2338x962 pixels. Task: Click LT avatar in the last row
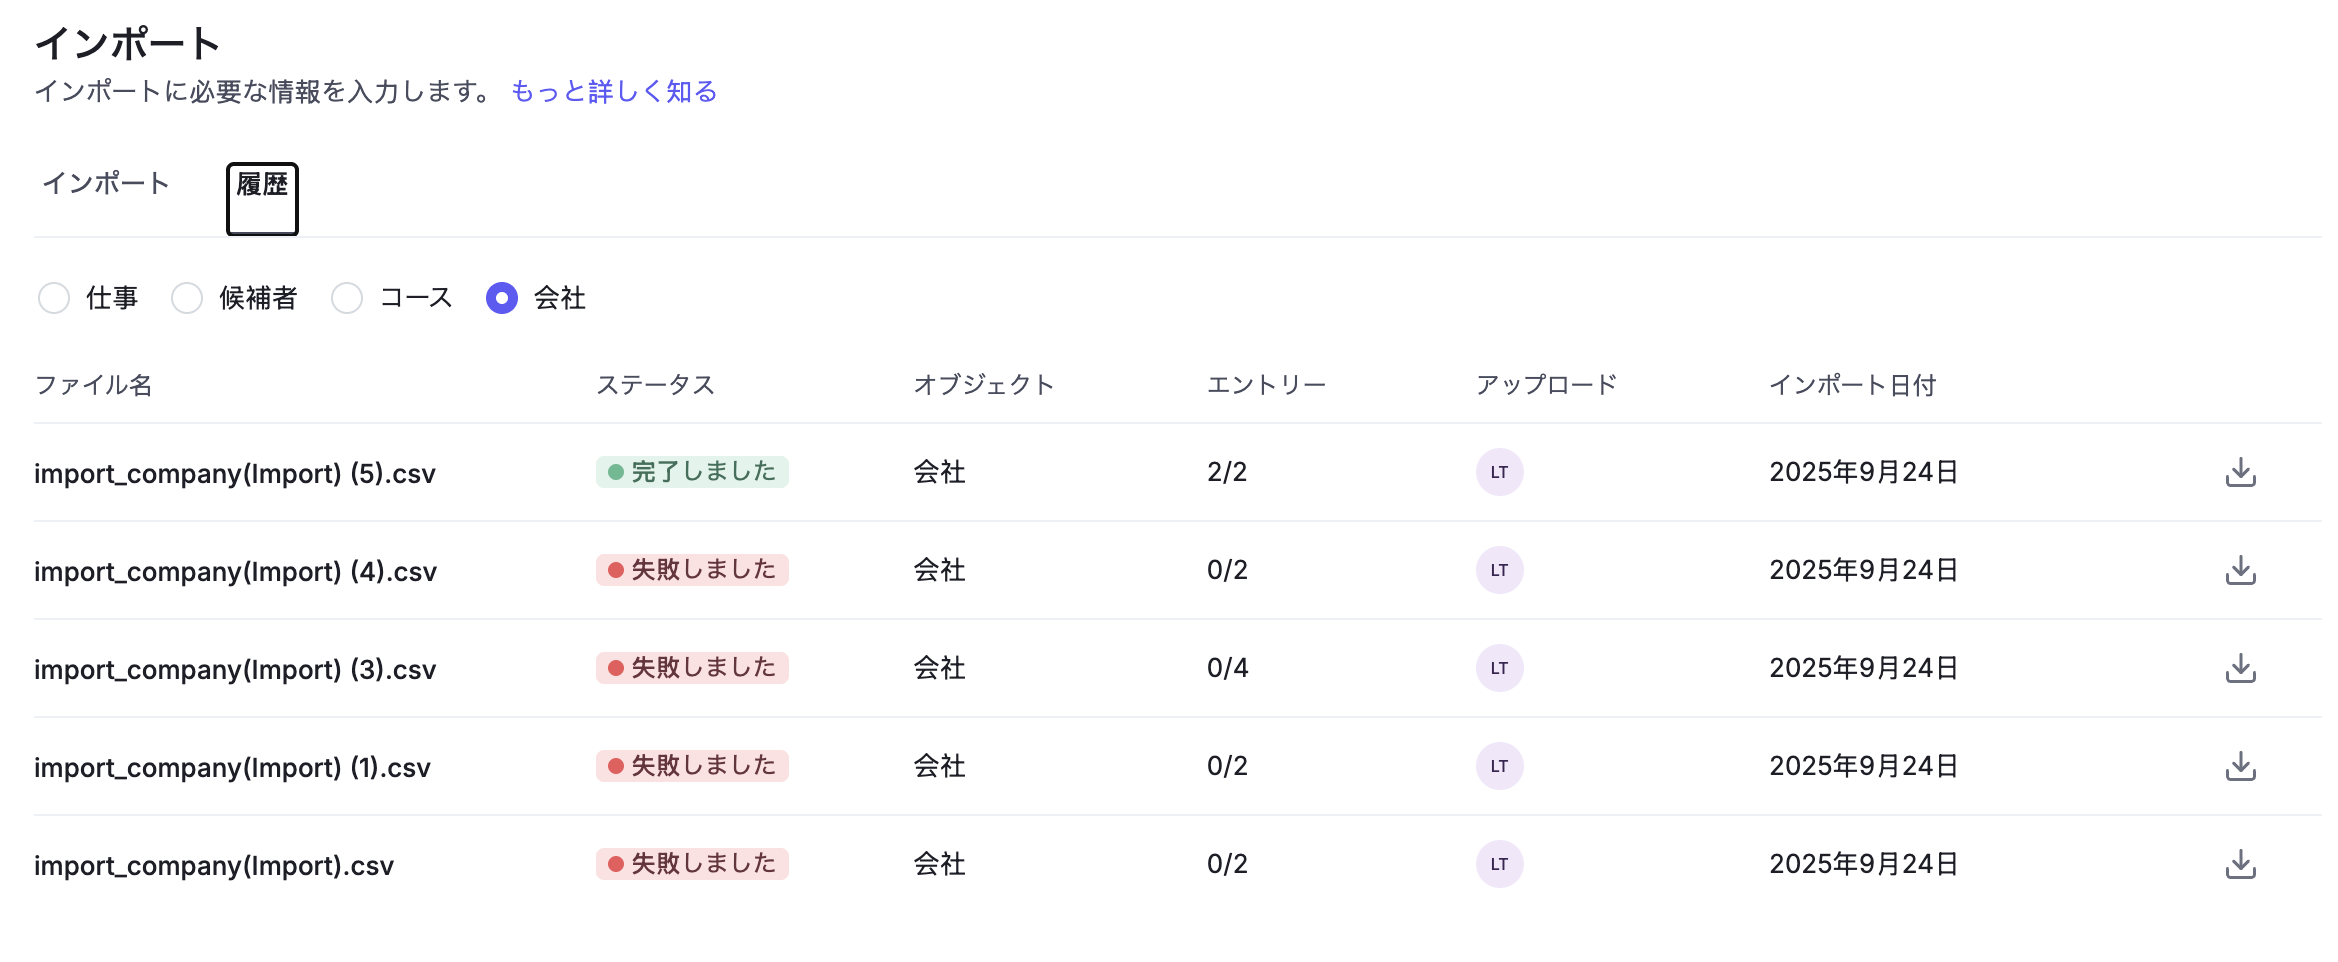[x=1499, y=864]
